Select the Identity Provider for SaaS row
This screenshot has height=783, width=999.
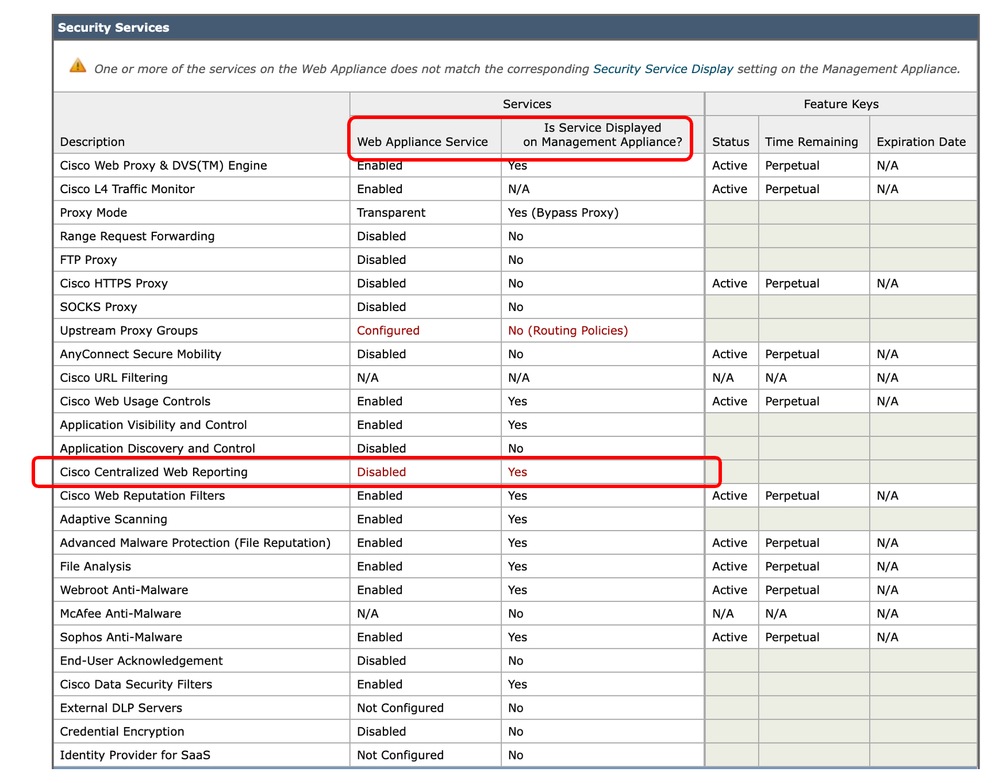(128, 755)
